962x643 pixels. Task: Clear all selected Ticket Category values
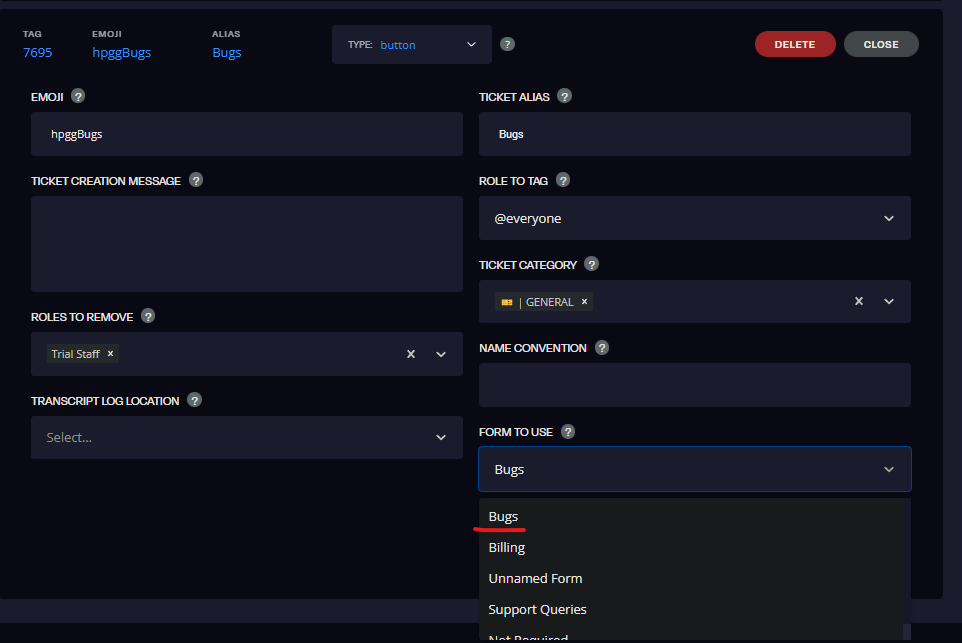(859, 301)
